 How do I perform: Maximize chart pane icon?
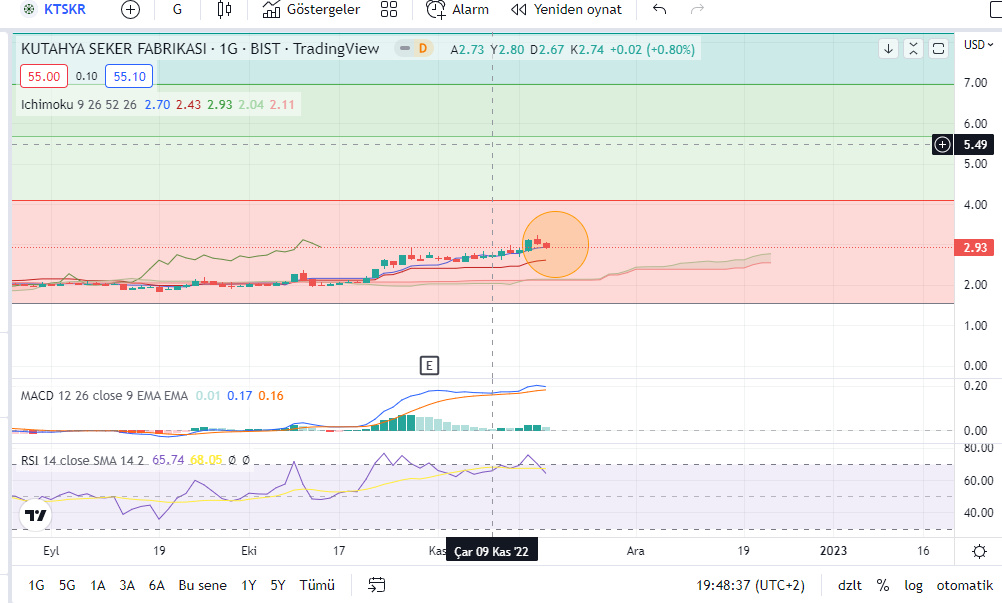click(938, 49)
